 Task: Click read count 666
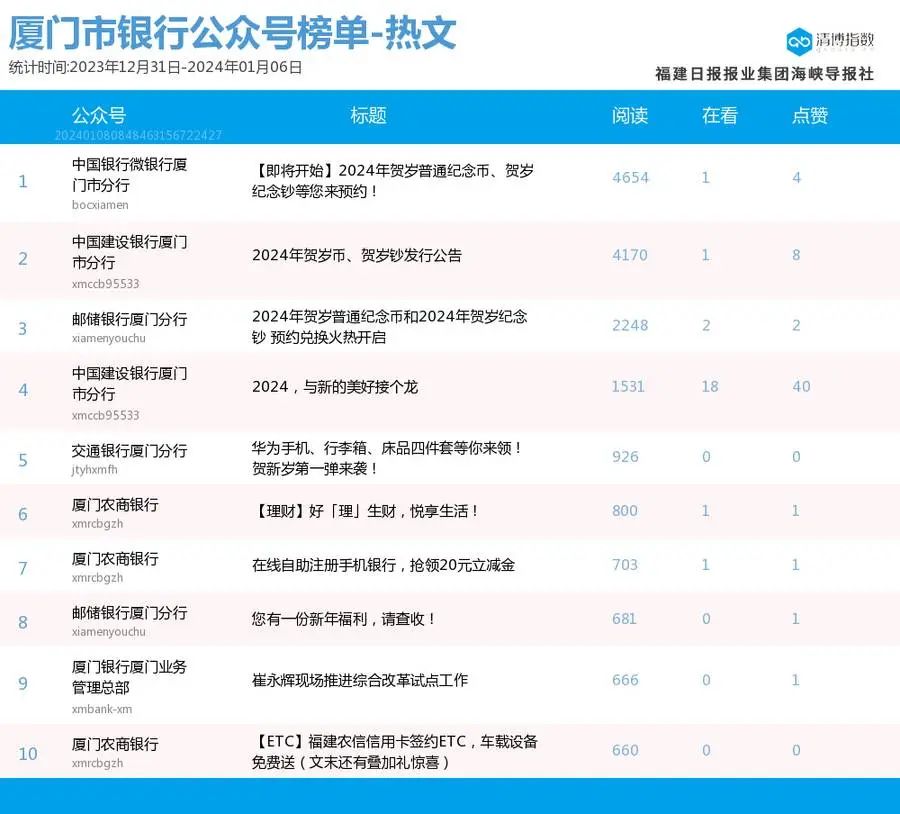point(624,680)
